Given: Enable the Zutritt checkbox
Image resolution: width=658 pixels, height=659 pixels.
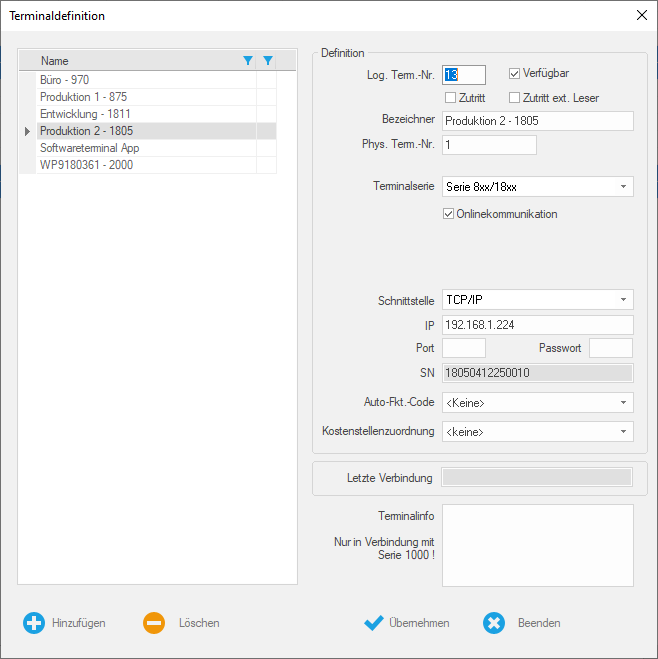Looking at the screenshot, I should coord(450,97).
